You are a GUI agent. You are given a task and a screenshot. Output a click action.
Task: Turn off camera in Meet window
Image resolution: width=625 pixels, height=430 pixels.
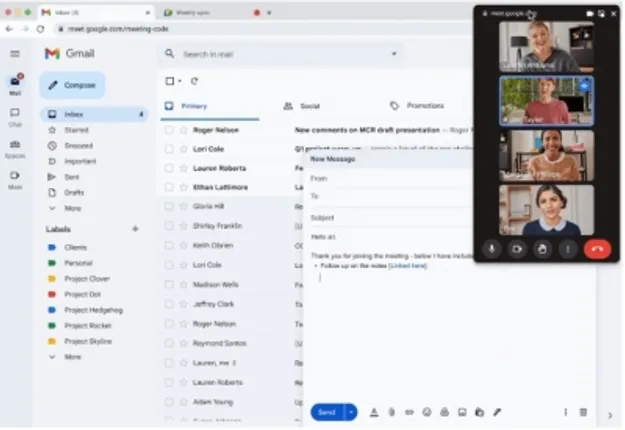(x=517, y=249)
